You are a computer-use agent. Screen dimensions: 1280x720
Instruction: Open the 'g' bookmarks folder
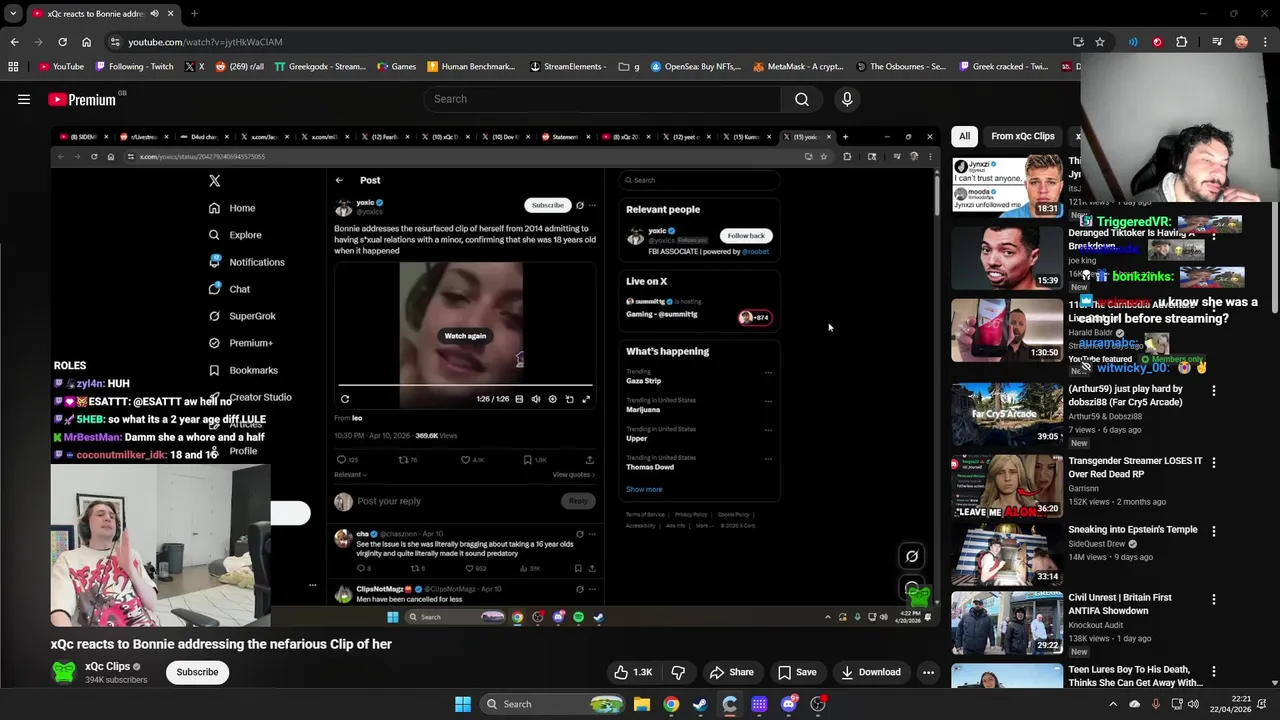(629, 67)
